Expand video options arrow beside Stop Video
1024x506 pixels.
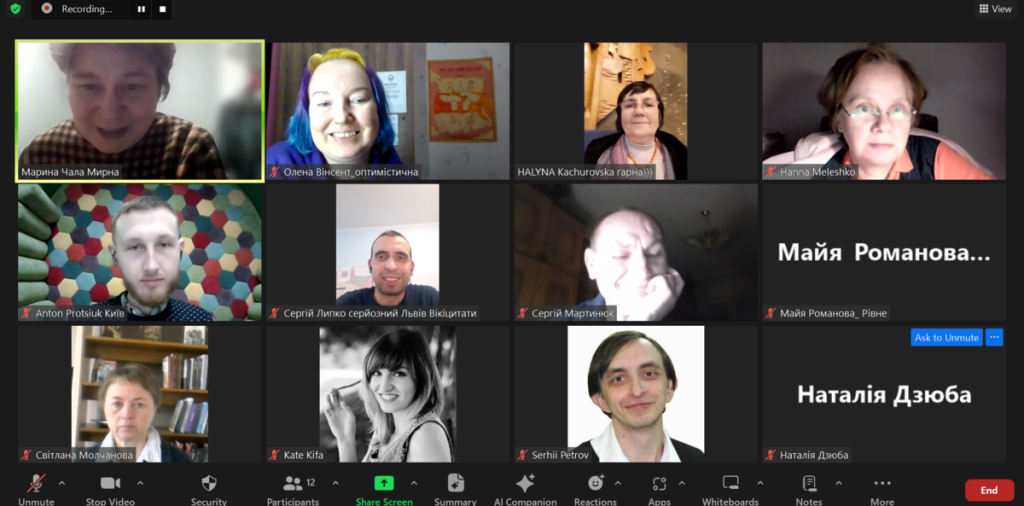[140, 483]
